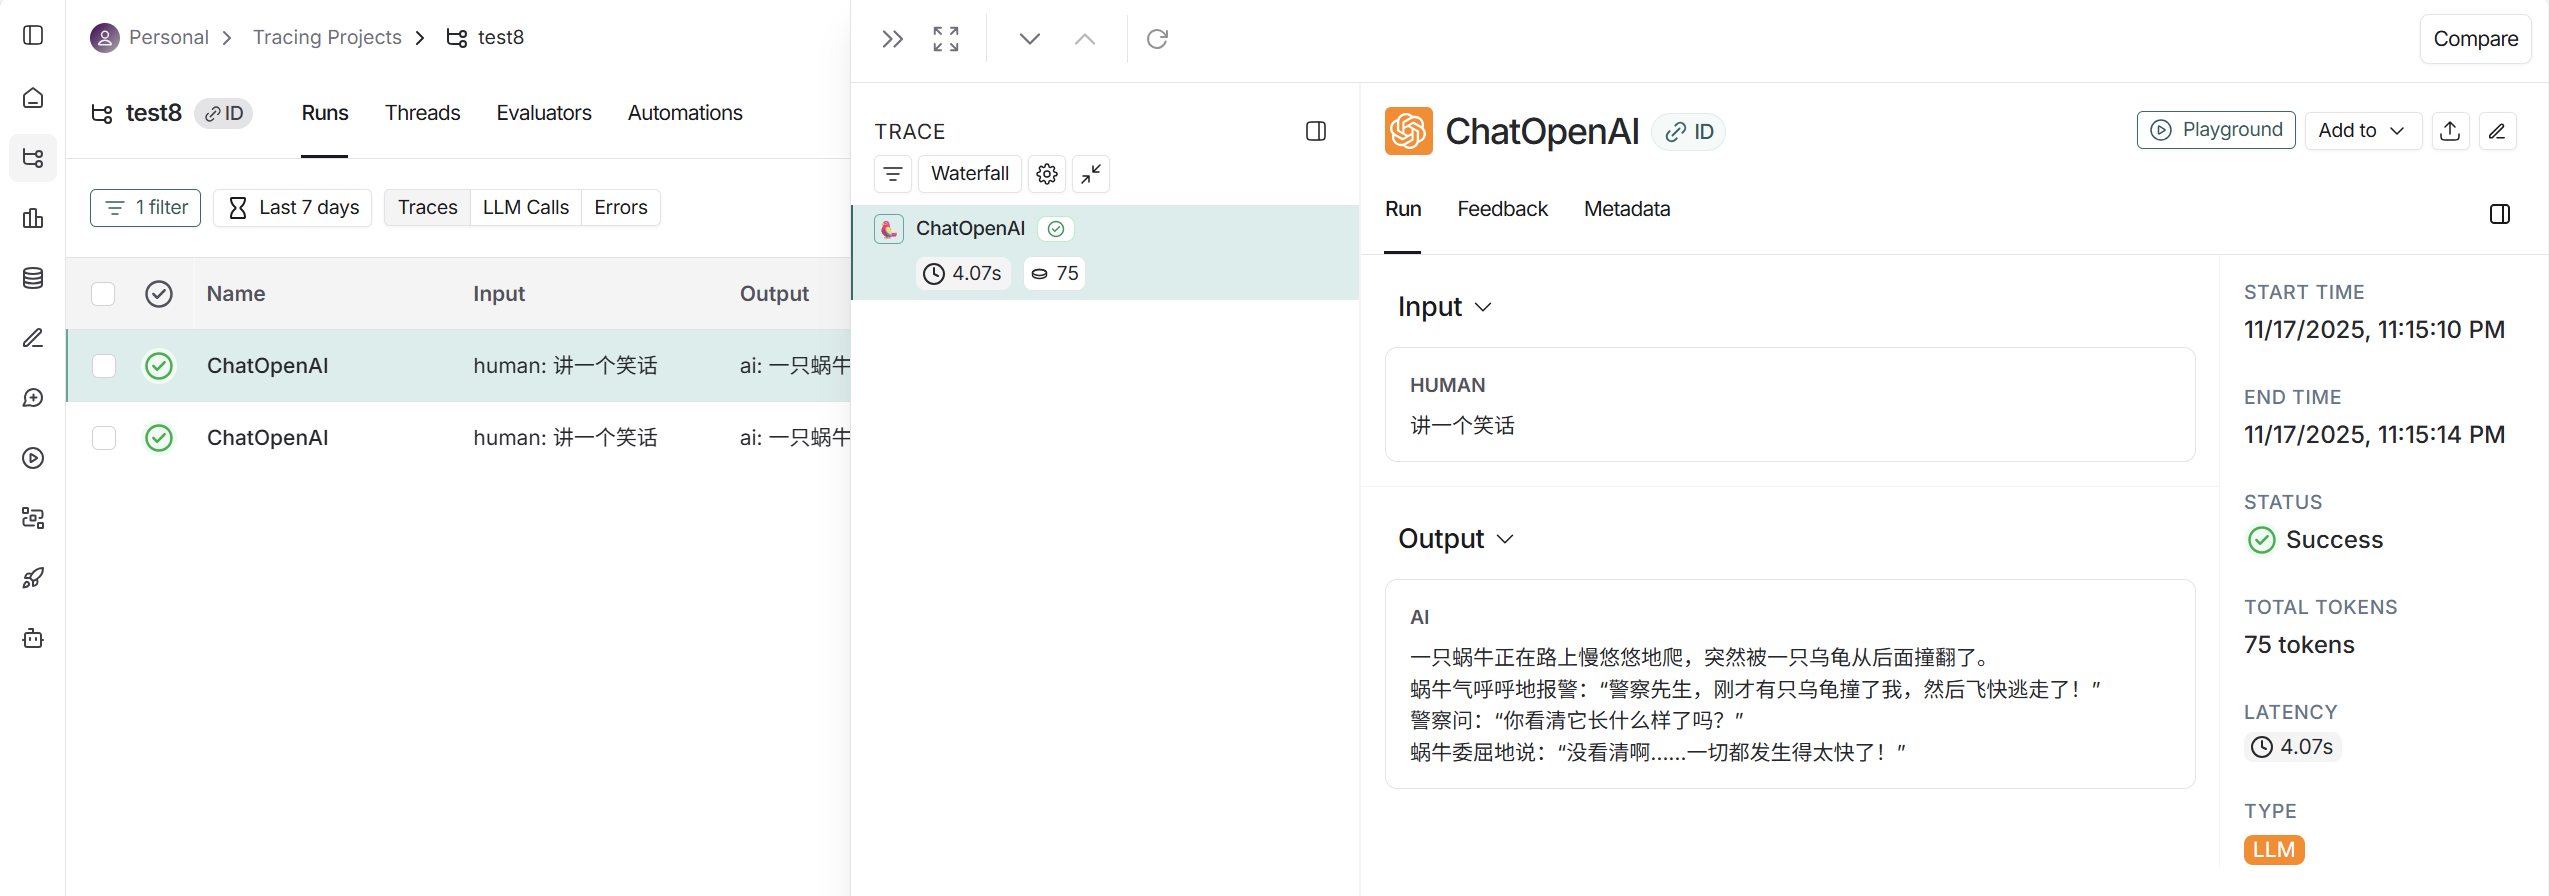Refresh the trace view
2549x896 pixels.
(x=1157, y=39)
